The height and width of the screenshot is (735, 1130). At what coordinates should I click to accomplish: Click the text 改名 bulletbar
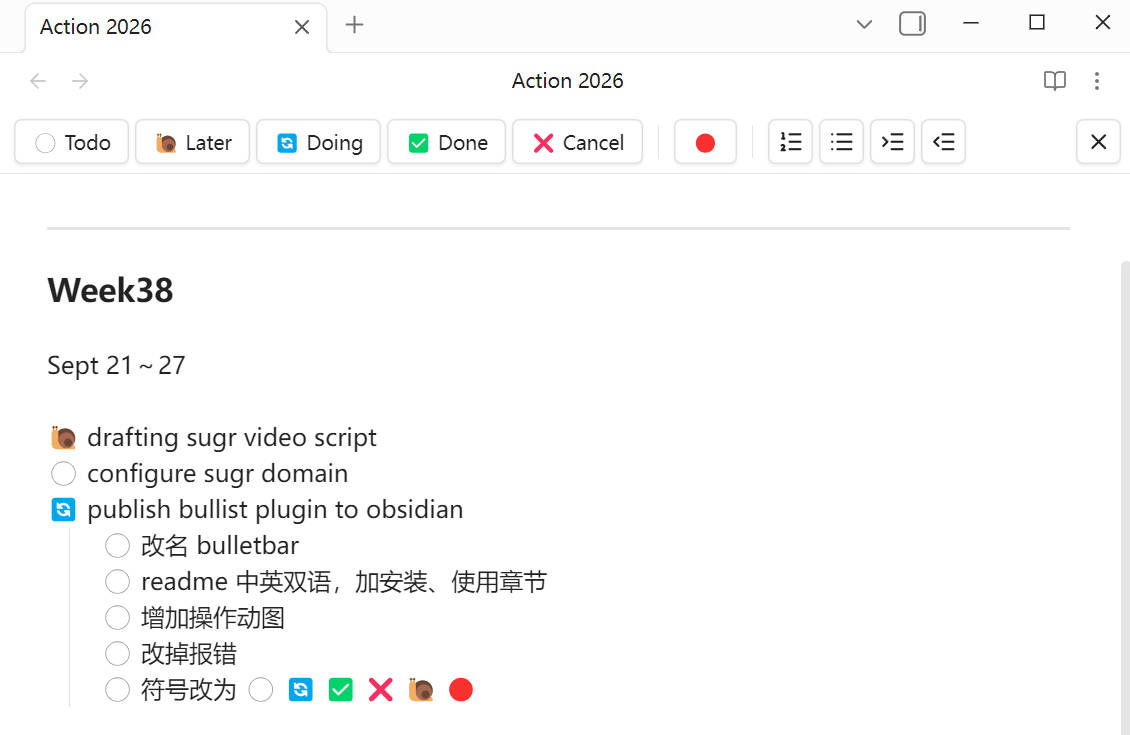click(x=220, y=545)
